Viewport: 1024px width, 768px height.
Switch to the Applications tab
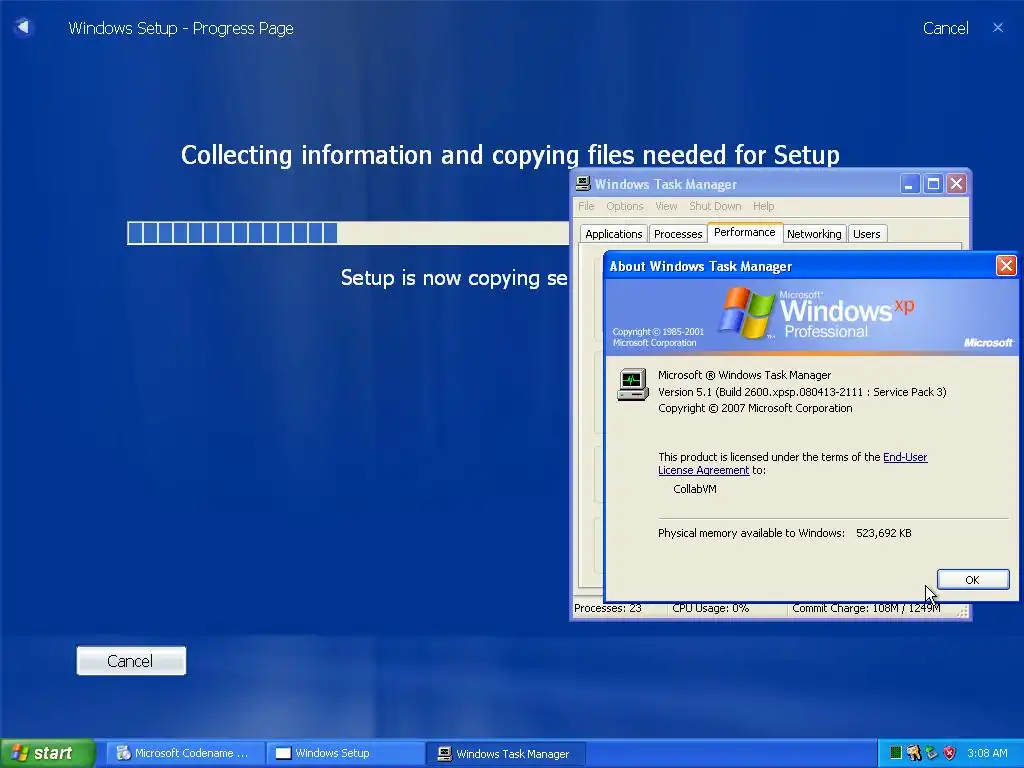[613, 234]
